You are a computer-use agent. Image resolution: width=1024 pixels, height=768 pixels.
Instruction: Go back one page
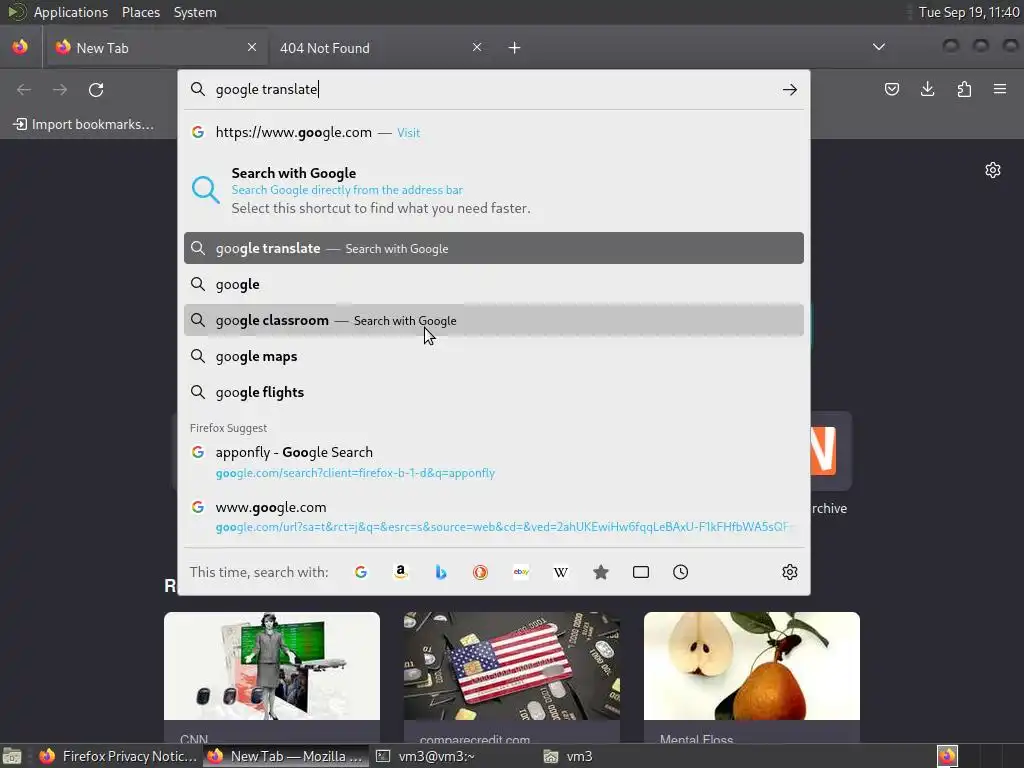[24, 89]
